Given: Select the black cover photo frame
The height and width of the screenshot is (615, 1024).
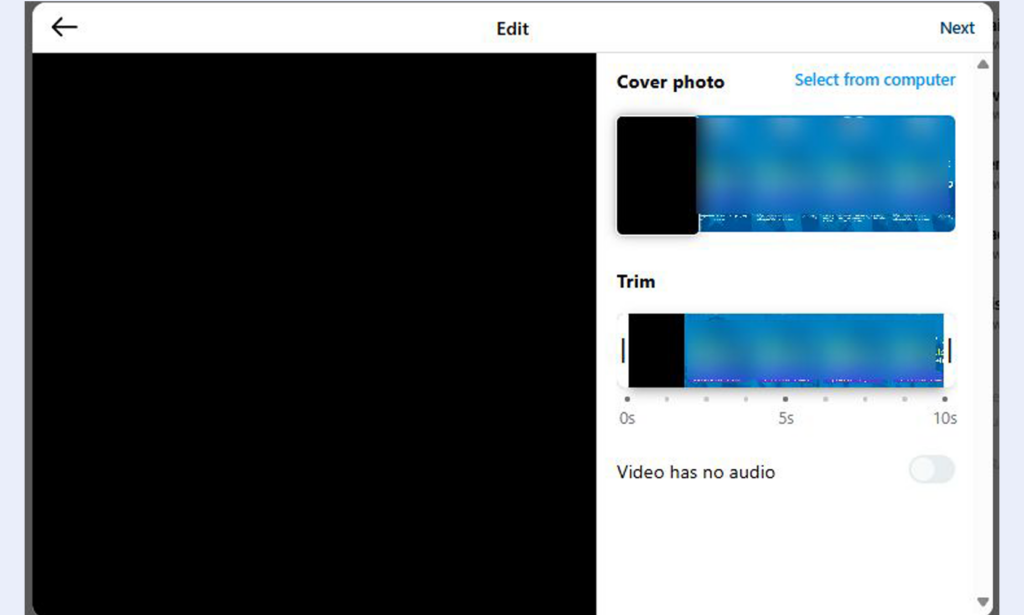Looking at the screenshot, I should pyautogui.click(x=657, y=175).
